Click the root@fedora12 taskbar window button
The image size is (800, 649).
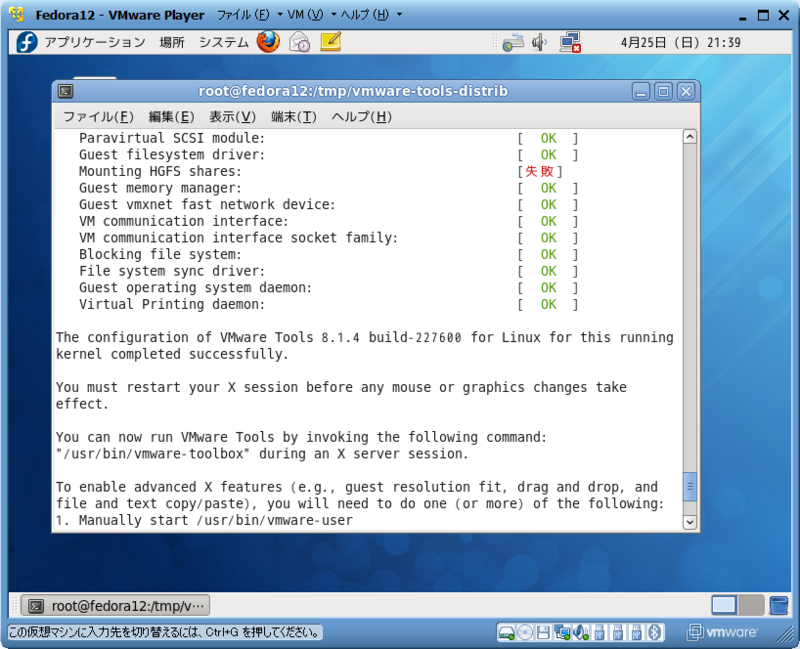pyautogui.click(x=115, y=606)
